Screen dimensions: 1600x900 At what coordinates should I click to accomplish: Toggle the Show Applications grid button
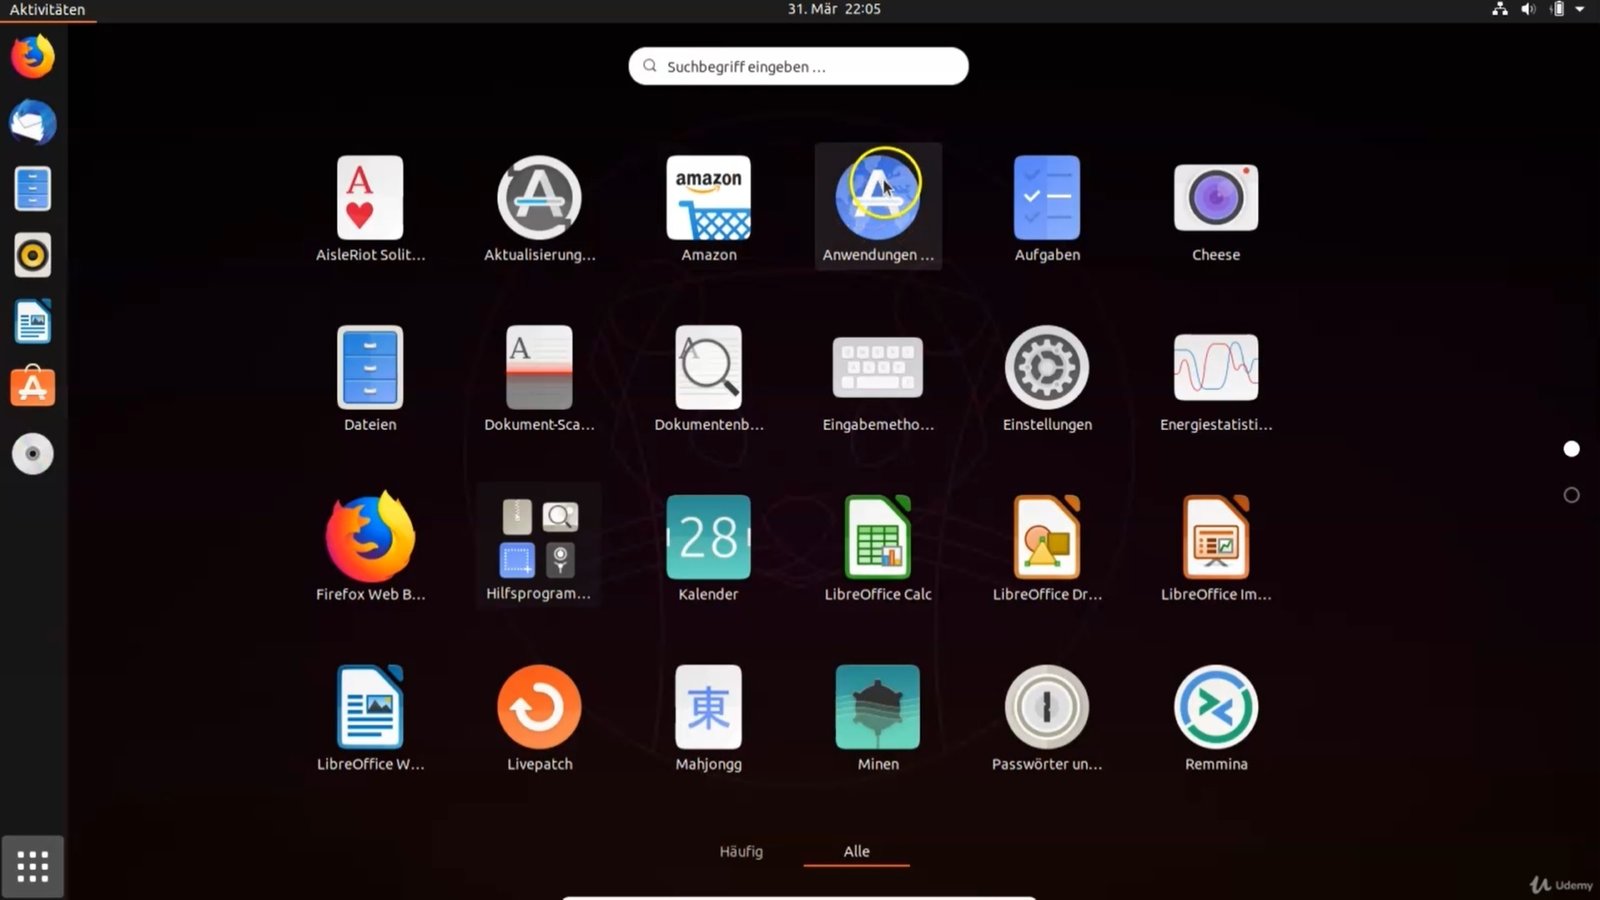33,866
